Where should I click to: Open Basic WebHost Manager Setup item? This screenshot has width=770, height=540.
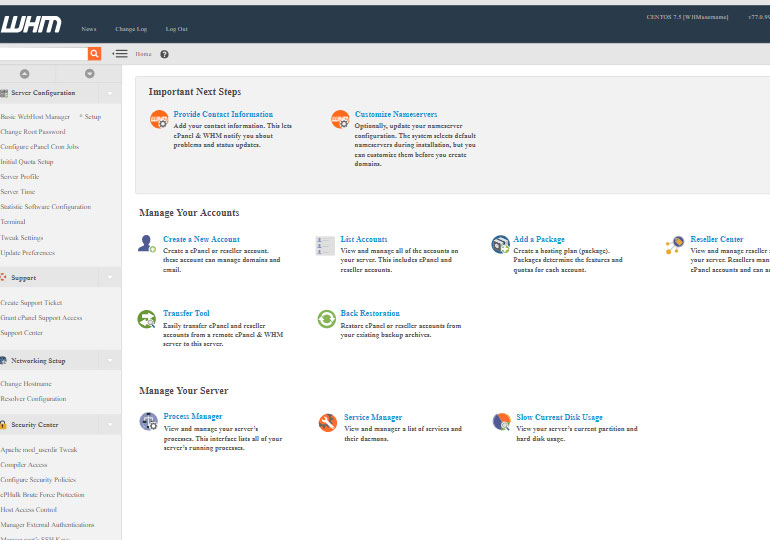[51, 117]
